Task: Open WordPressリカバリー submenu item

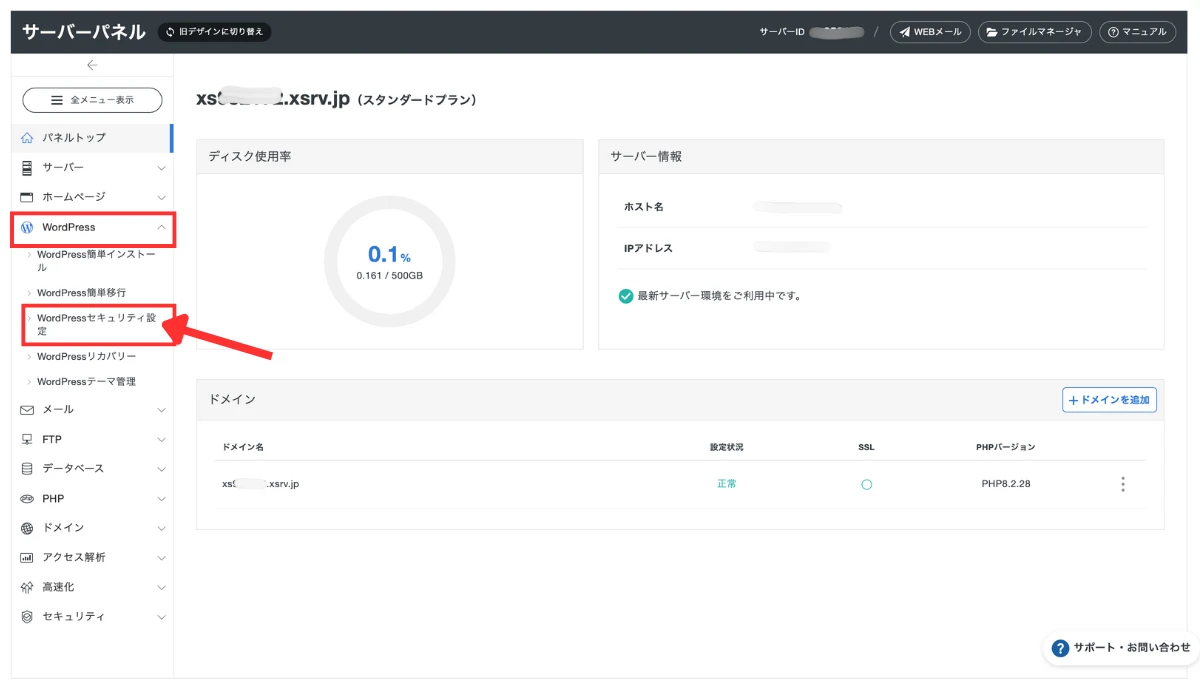Action: (87, 356)
